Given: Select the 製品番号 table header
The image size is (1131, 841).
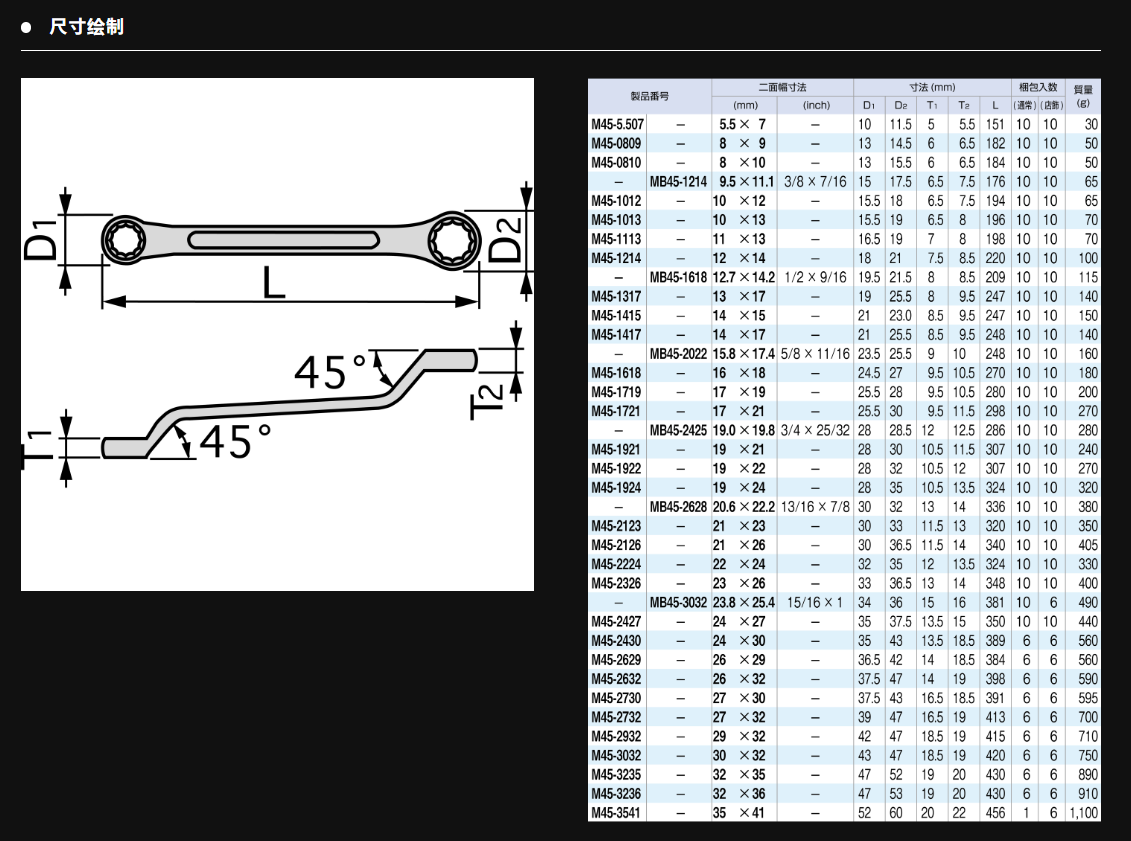Looking at the screenshot, I should point(649,96).
